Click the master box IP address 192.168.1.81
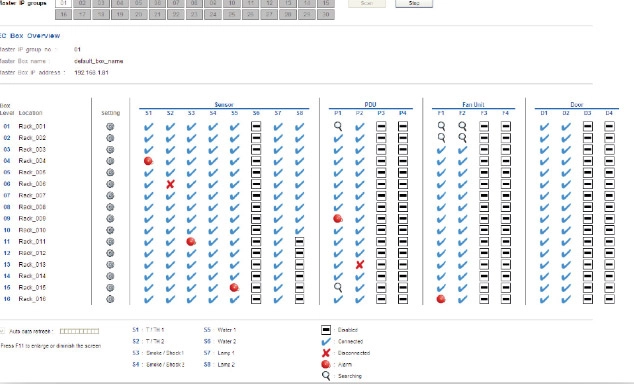The height and width of the screenshot is (384, 634). pyautogui.click(x=91, y=73)
